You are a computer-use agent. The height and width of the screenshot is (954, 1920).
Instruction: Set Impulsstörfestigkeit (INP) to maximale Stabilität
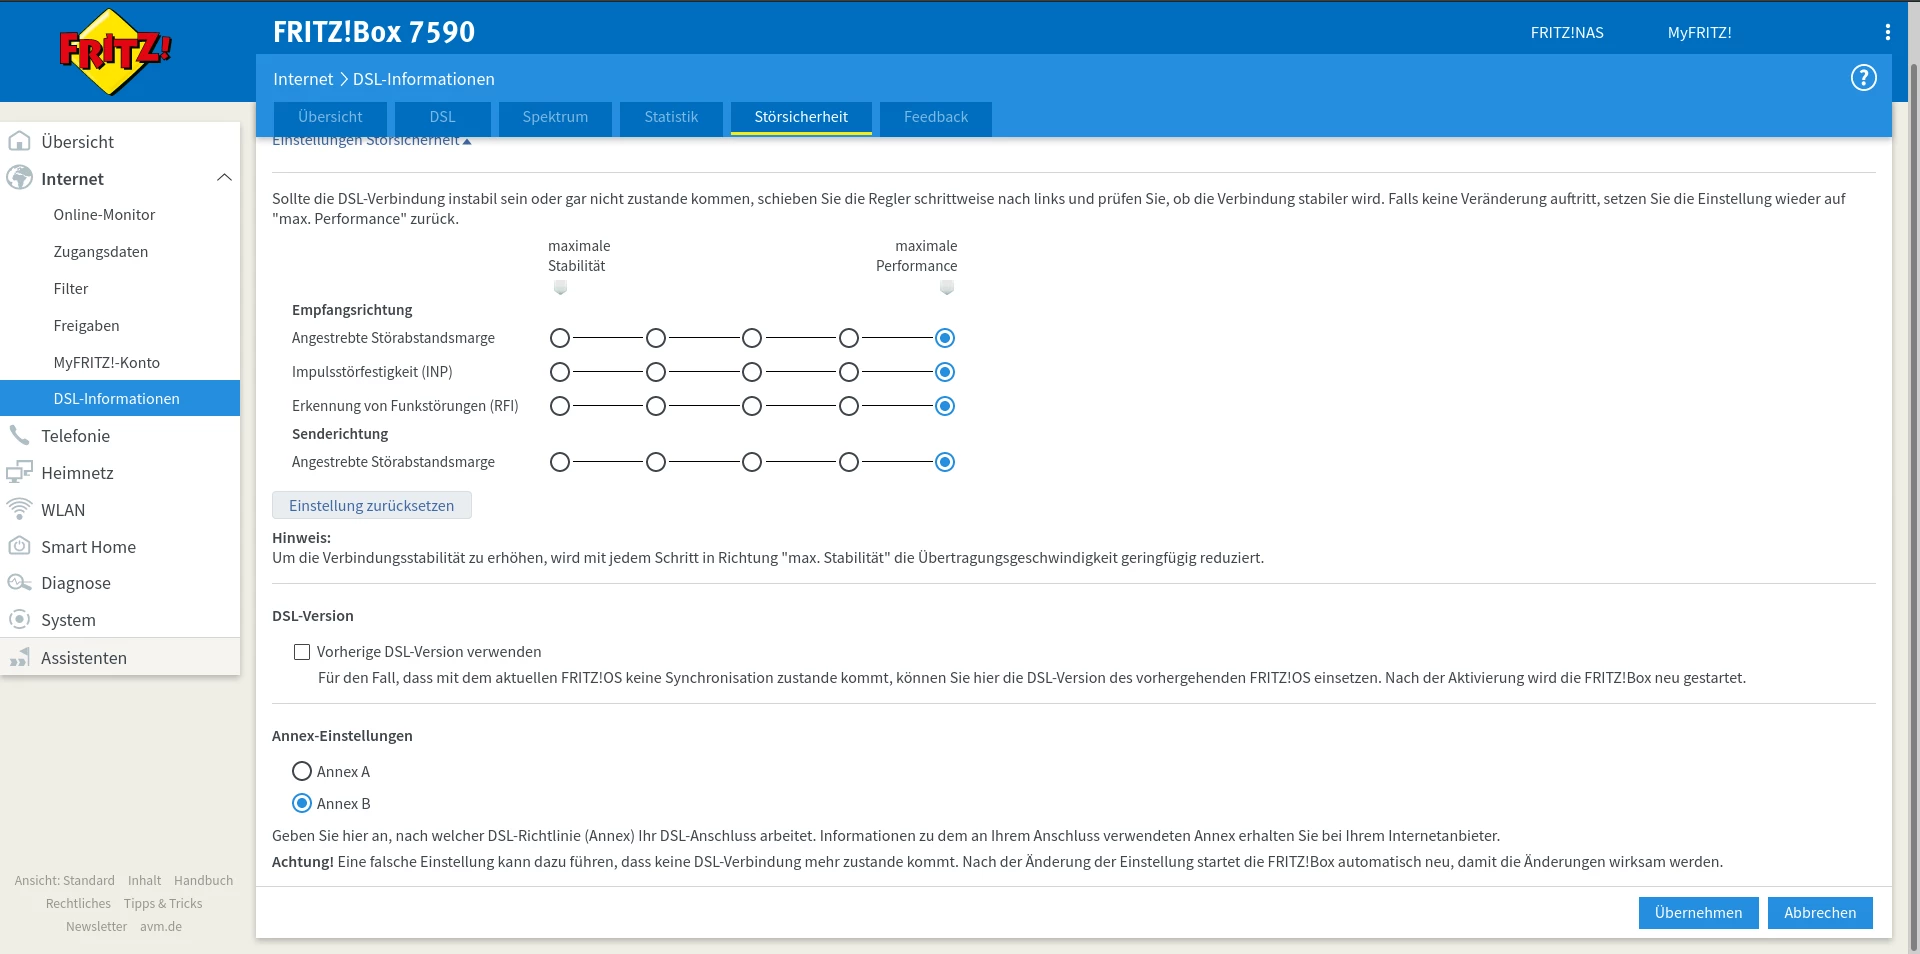click(560, 372)
